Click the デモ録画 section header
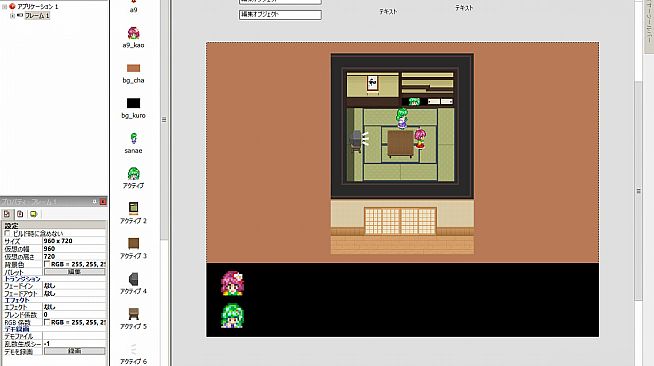 (x=17, y=329)
